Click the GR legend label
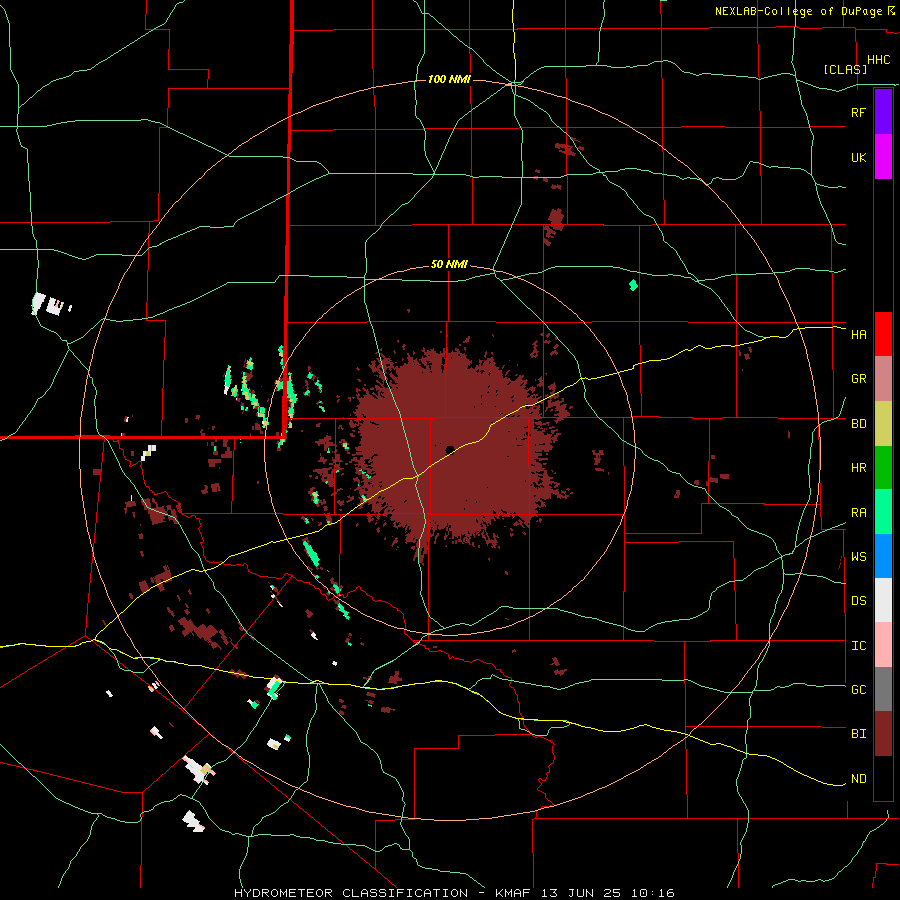Screen dimensions: 900x900 tap(858, 379)
